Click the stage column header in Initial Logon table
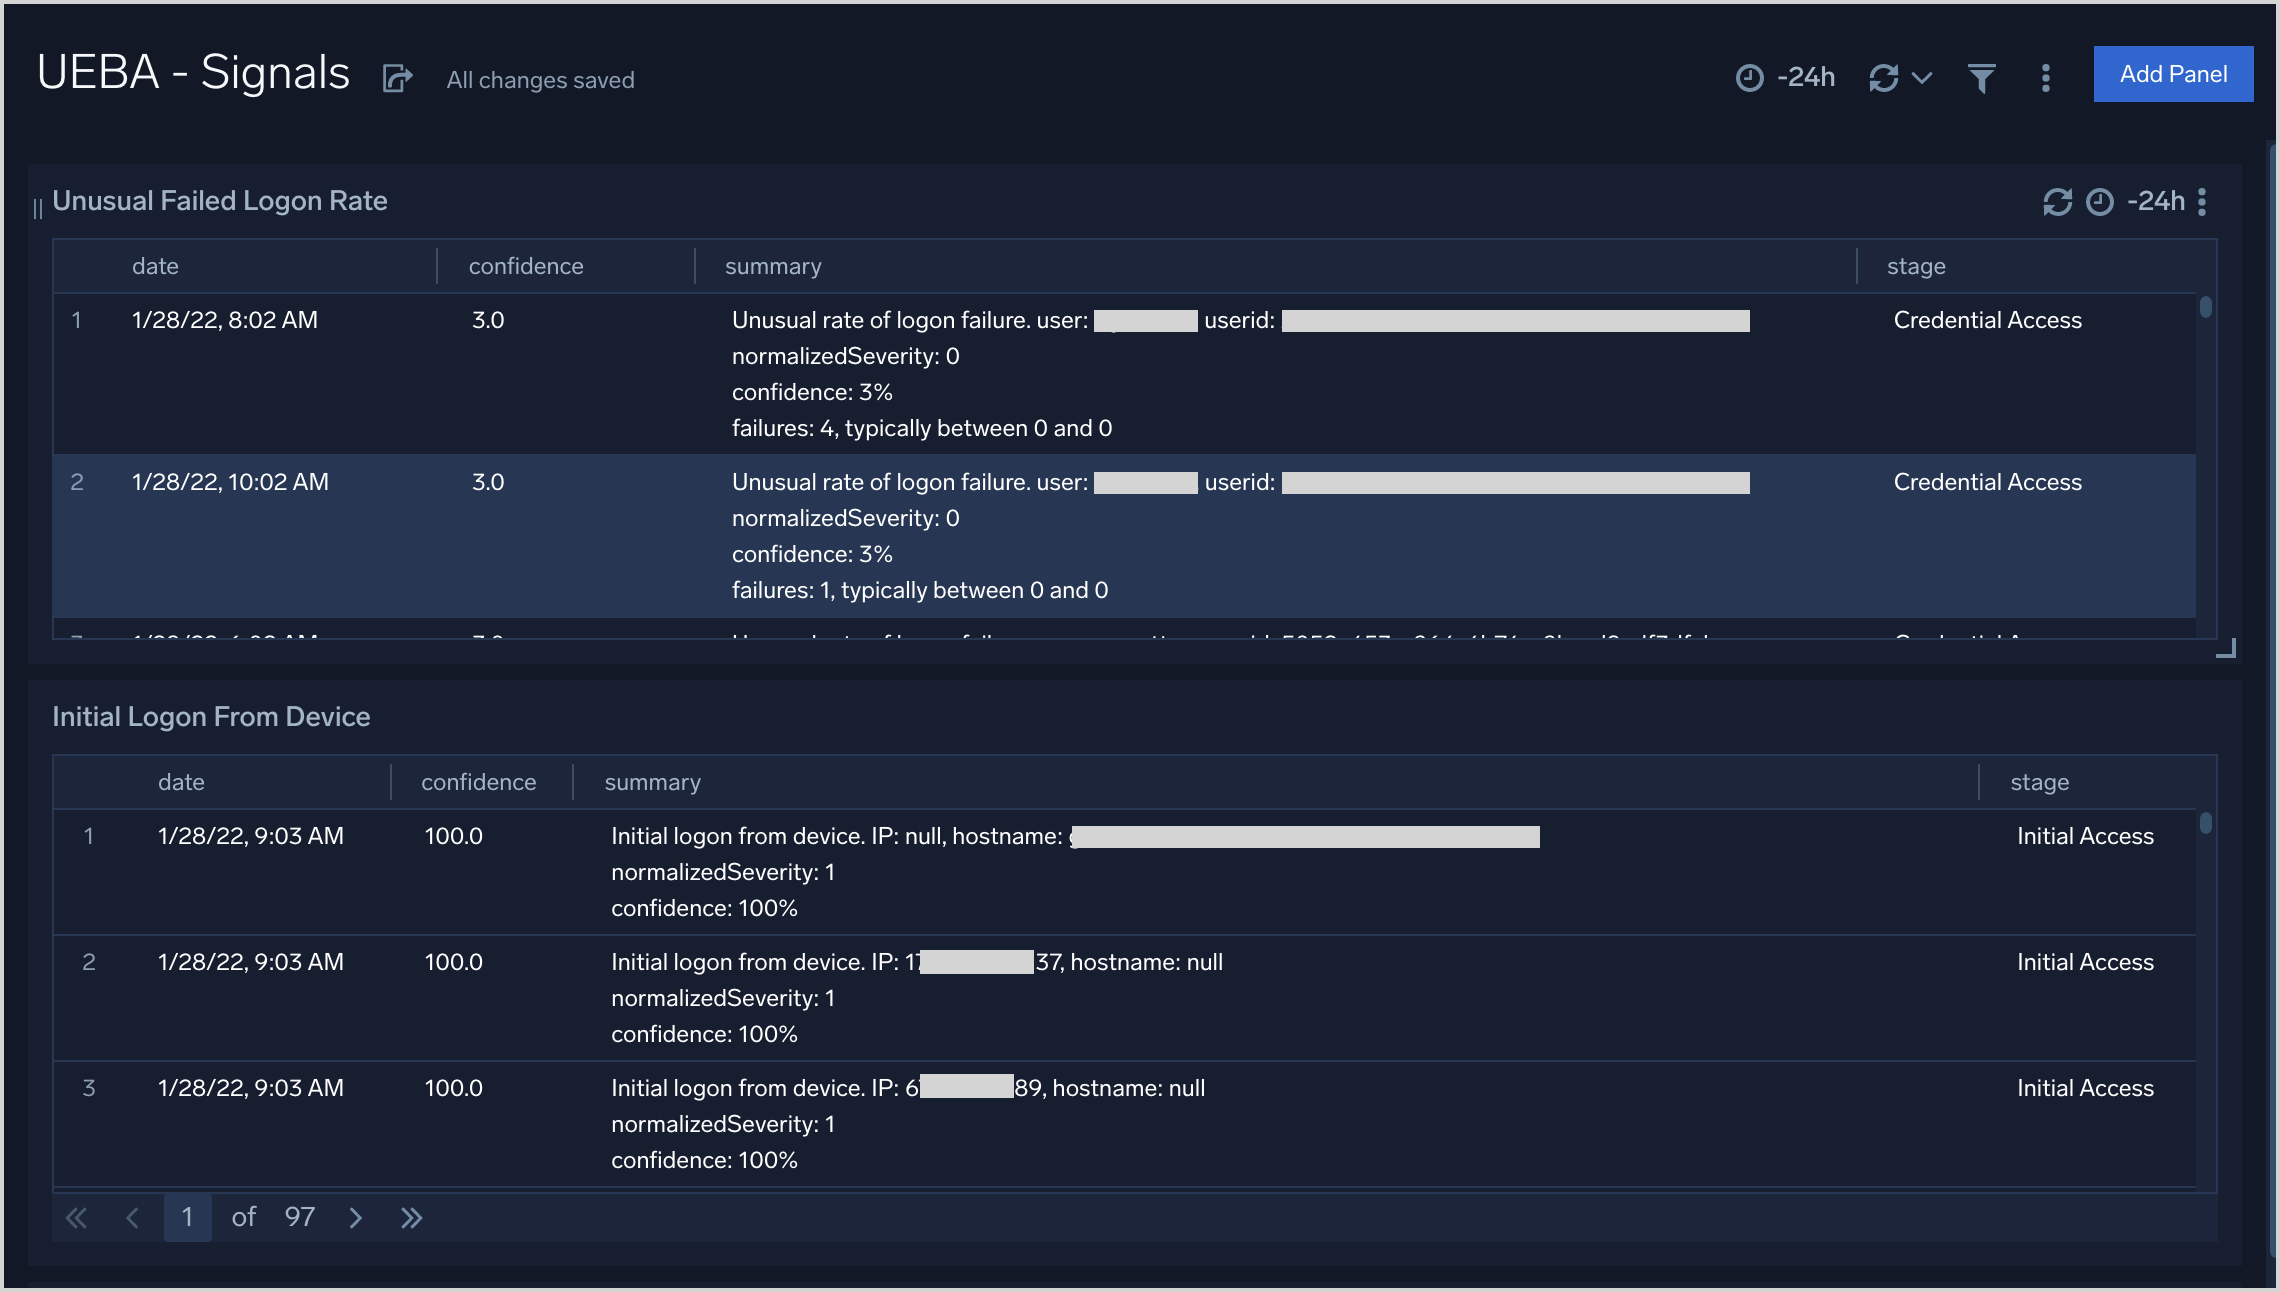The width and height of the screenshot is (2280, 1292). [2039, 782]
